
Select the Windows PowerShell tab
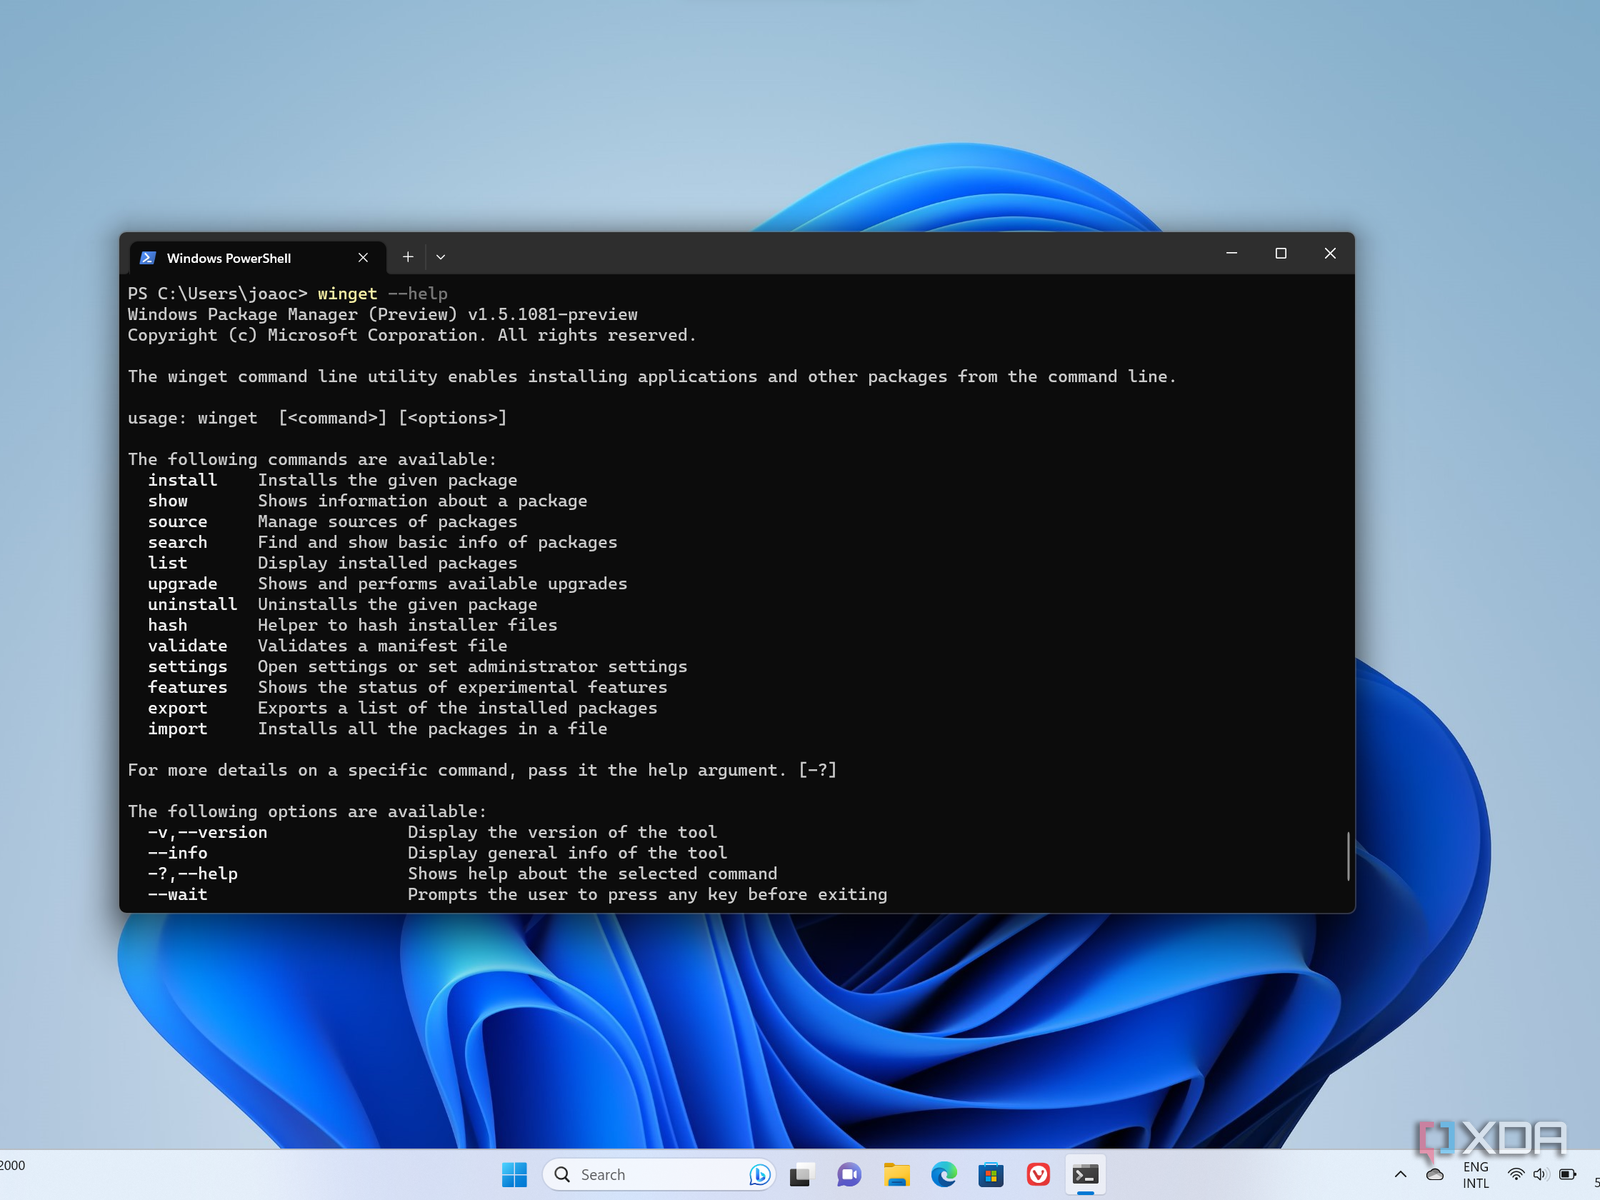tap(230, 258)
